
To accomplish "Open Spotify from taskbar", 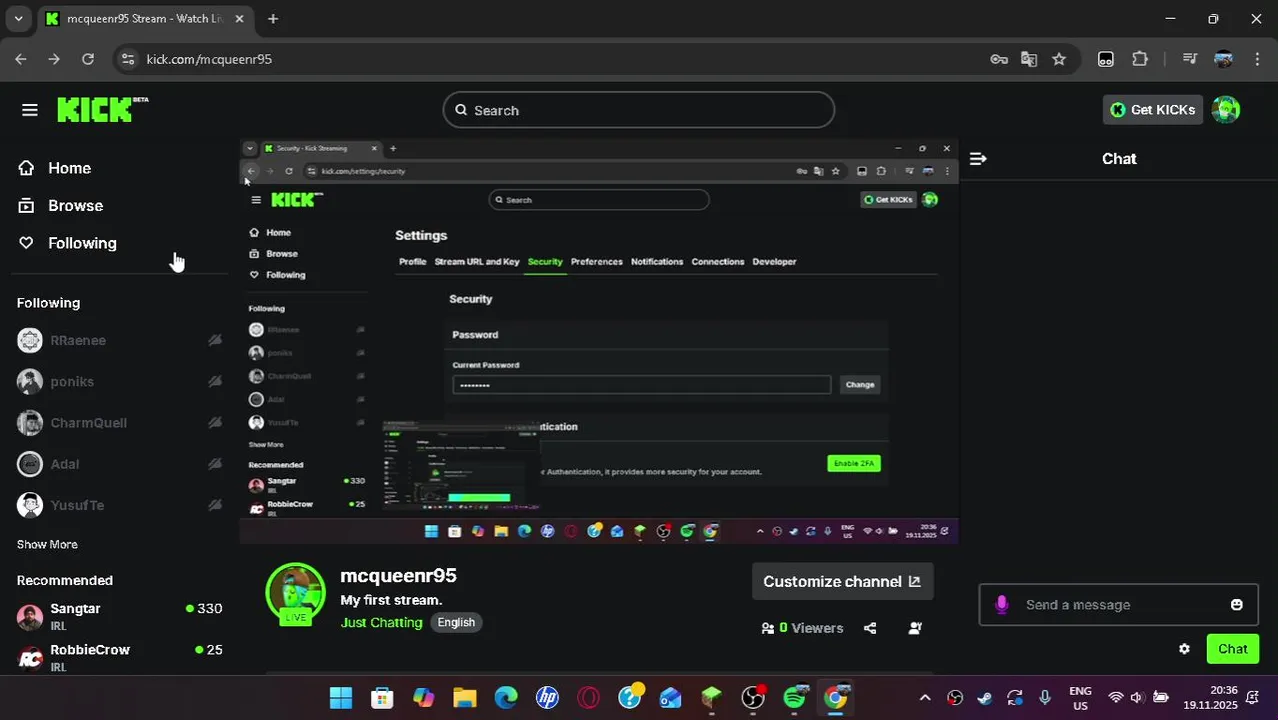I will 795,697.
